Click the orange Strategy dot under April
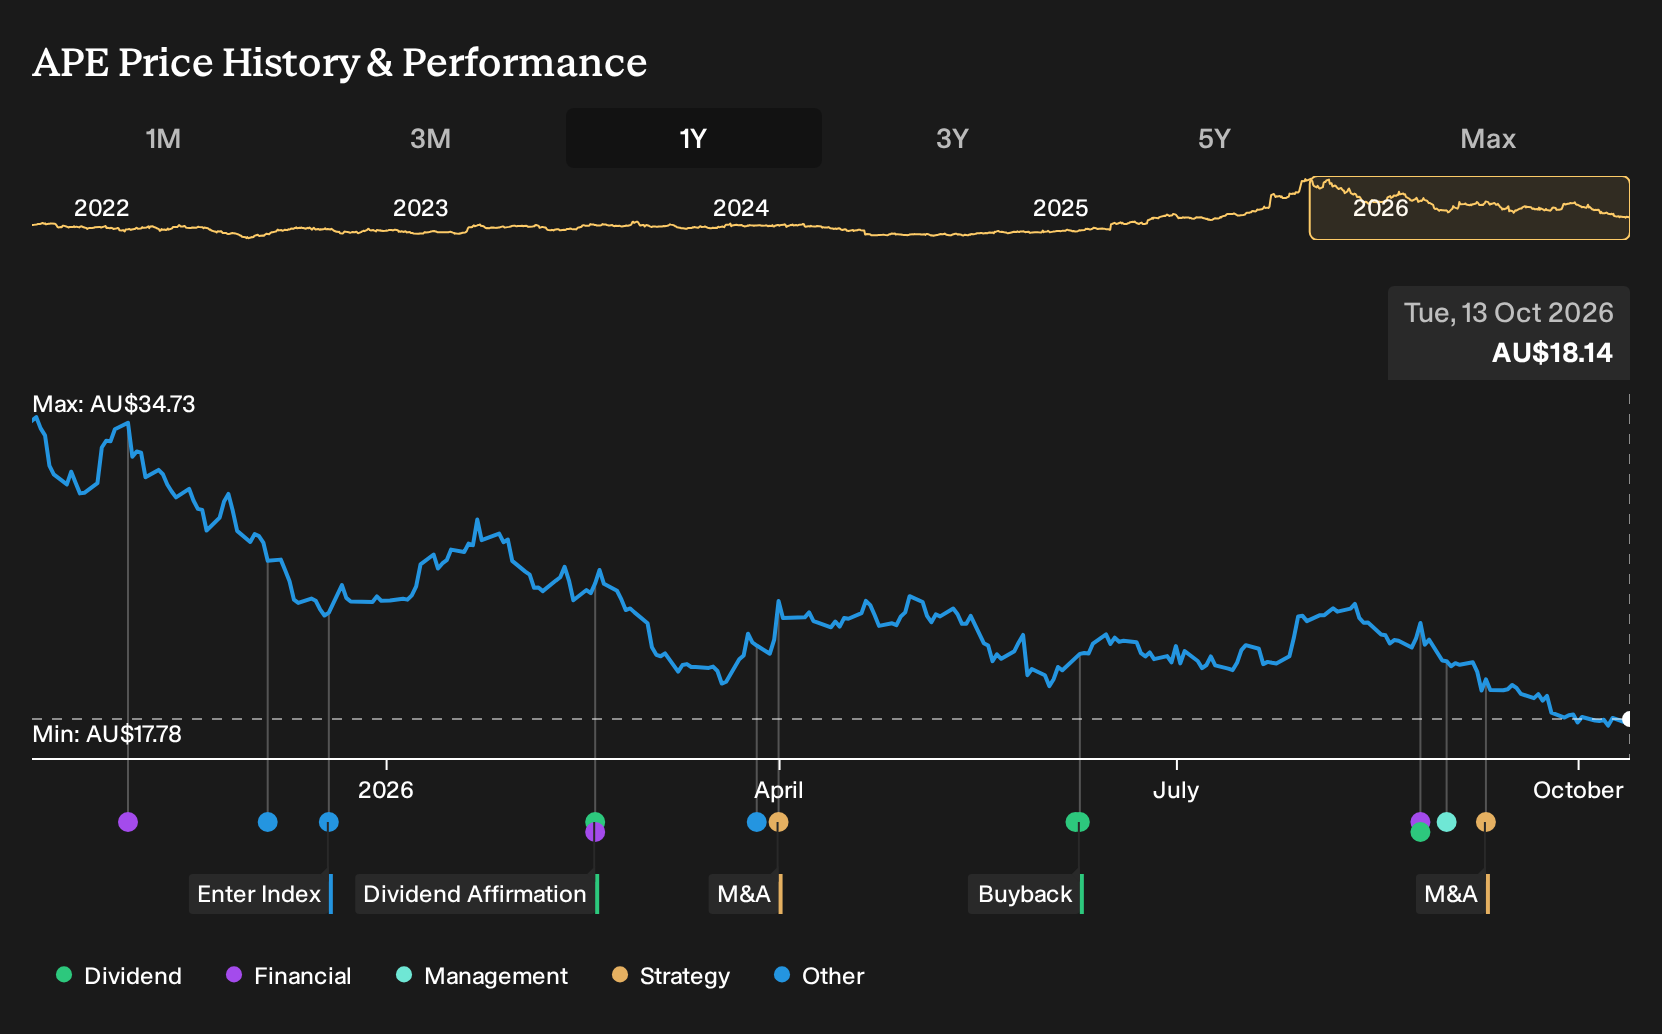 779,822
